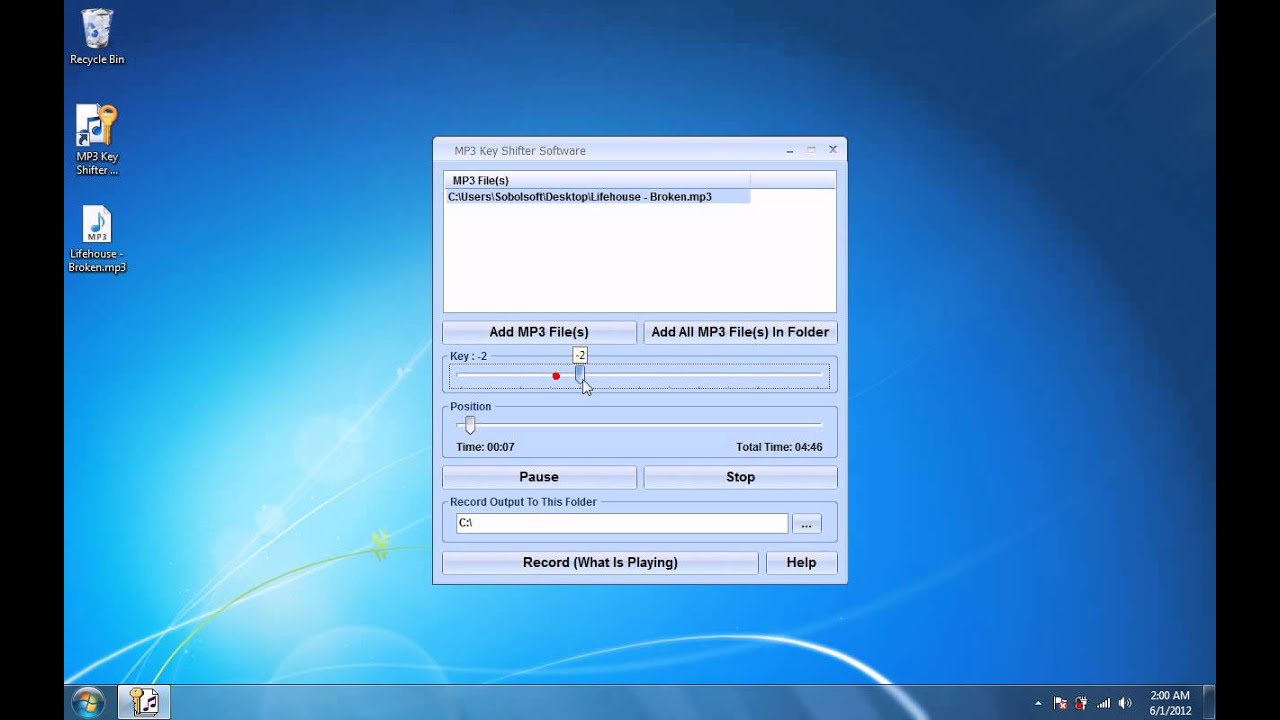The image size is (1280, 720).
Task: Stop the MP3 playback
Action: [x=740, y=477]
